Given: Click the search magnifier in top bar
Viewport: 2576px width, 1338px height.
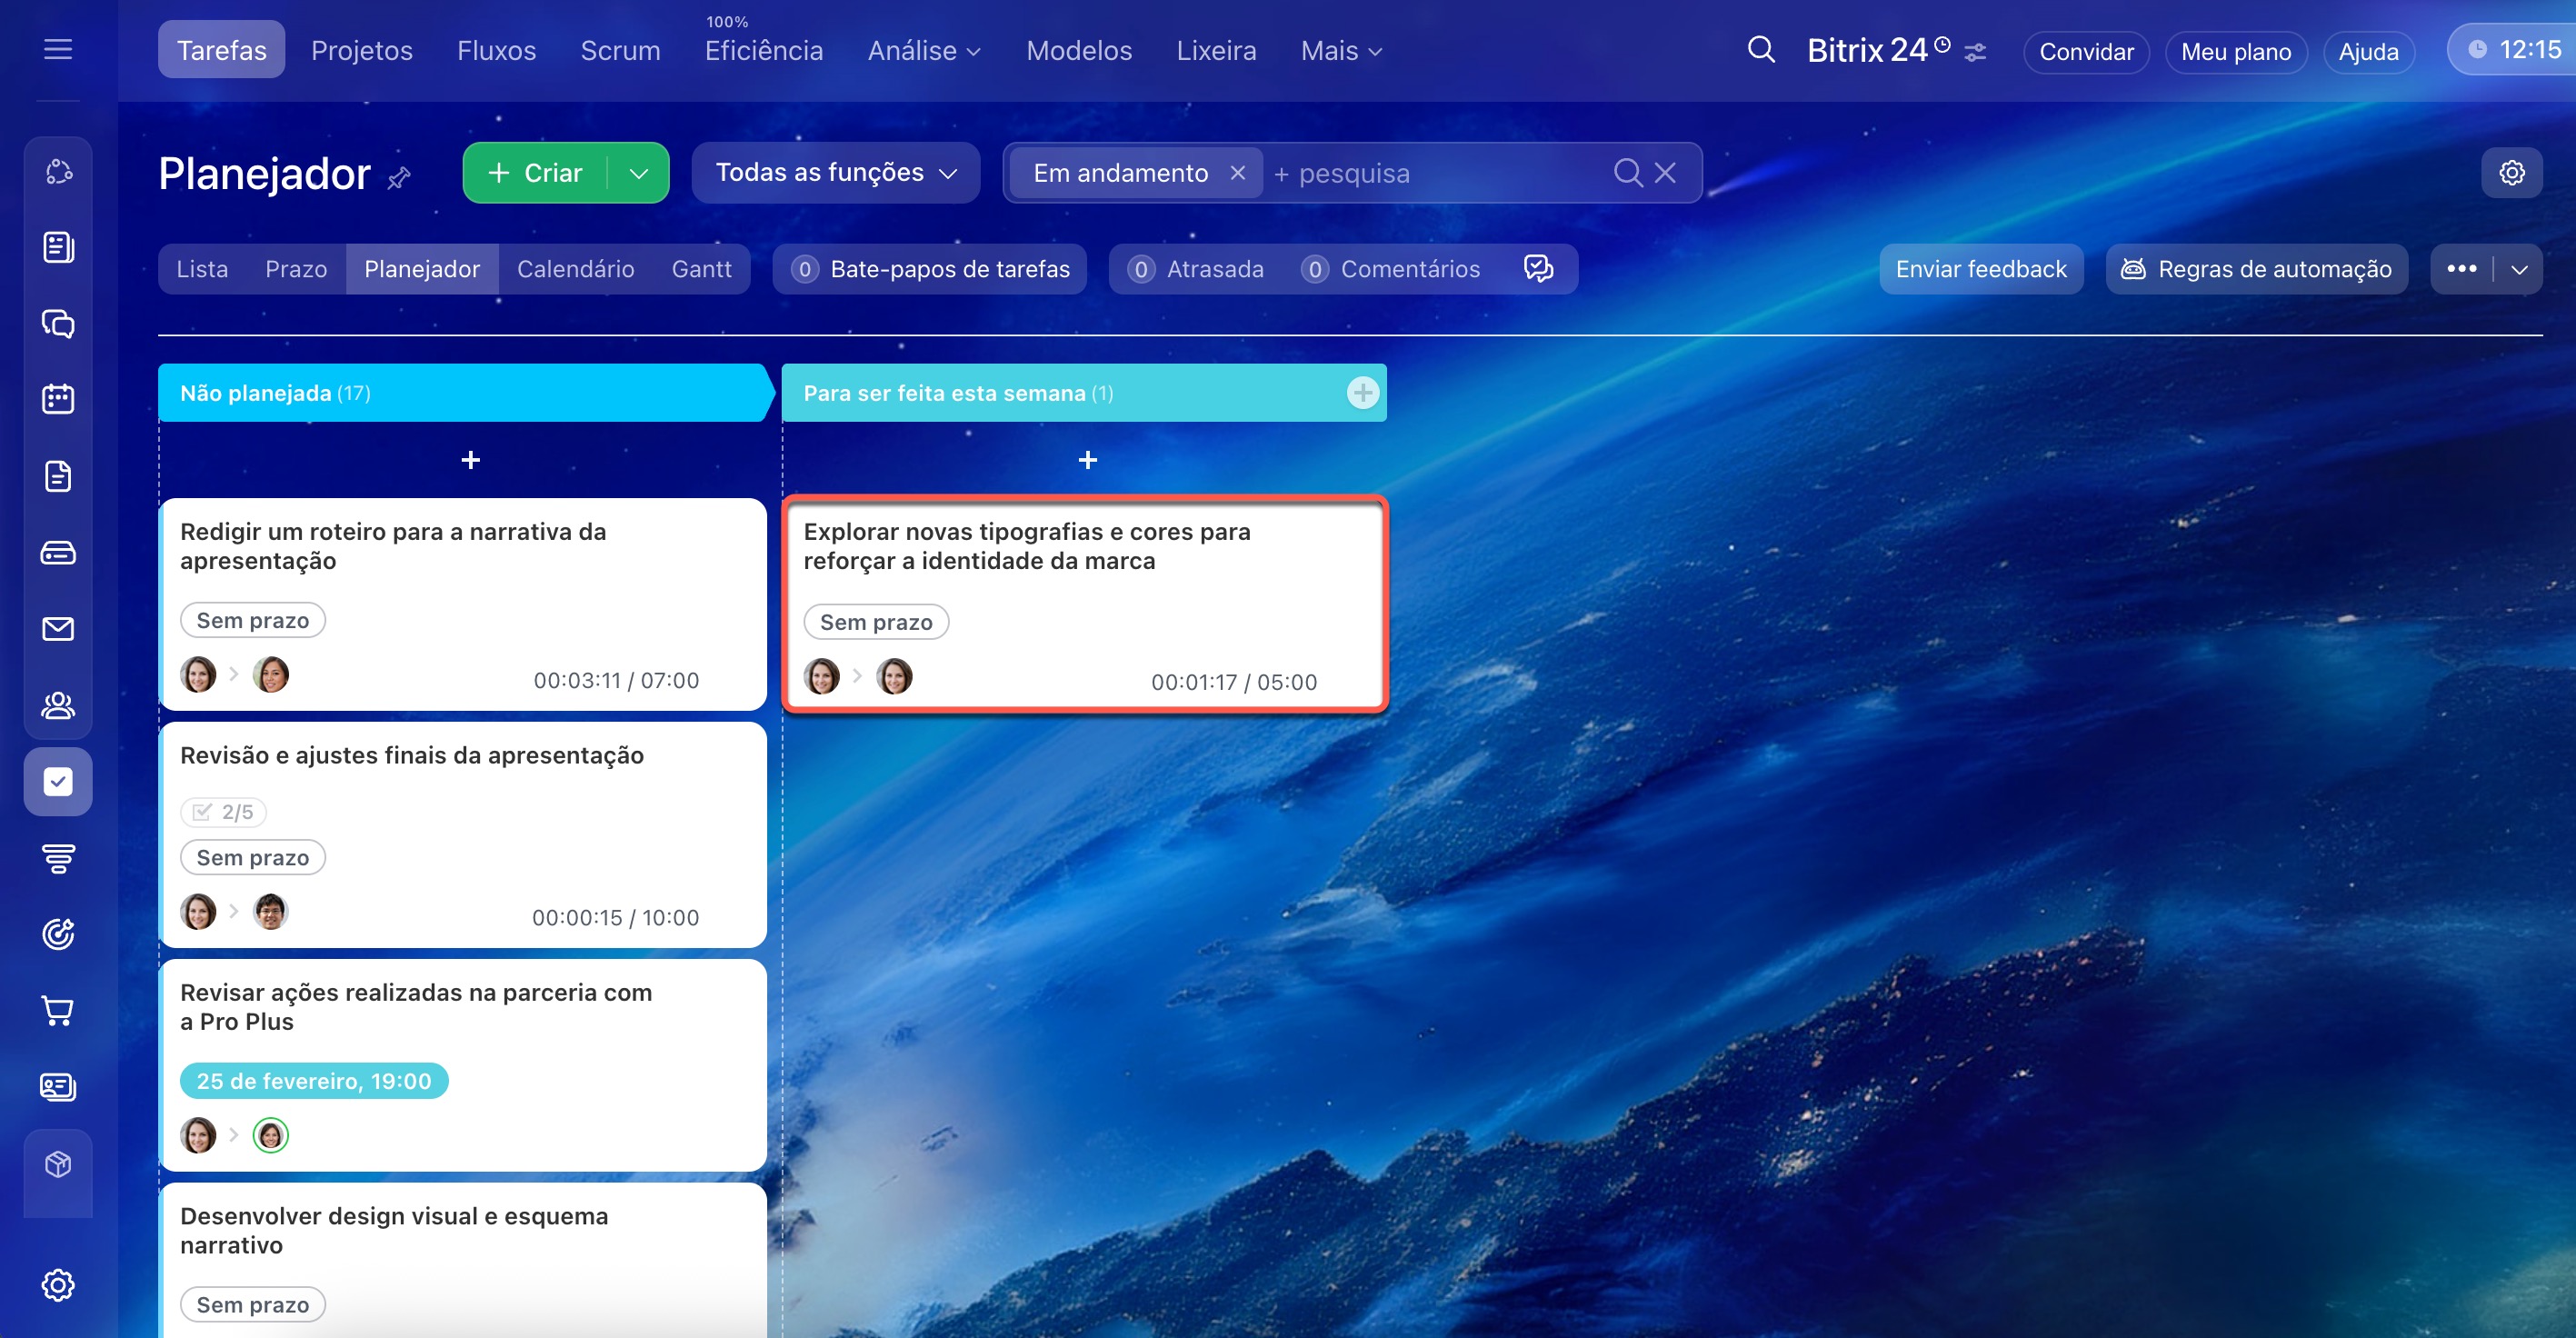Looking at the screenshot, I should click(x=1761, y=50).
